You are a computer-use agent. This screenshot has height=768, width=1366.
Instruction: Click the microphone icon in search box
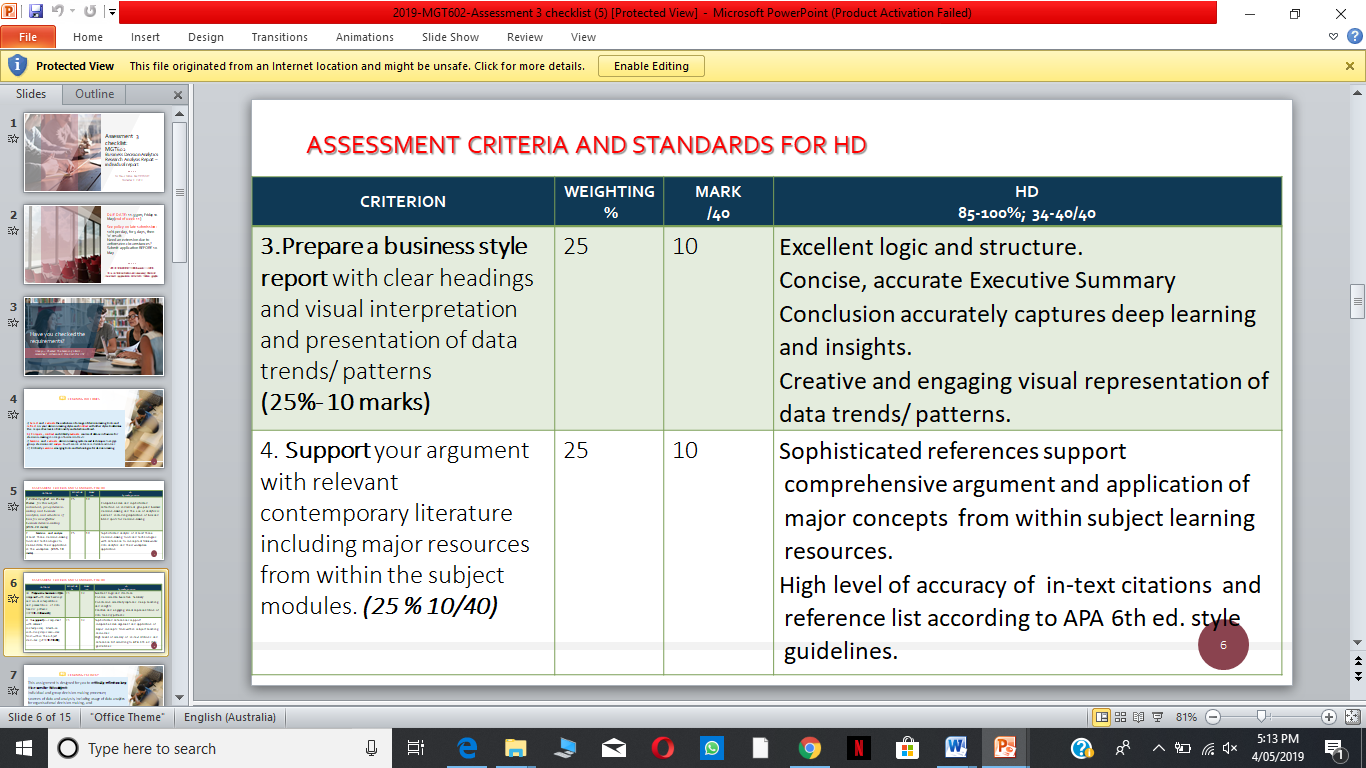coord(372,748)
